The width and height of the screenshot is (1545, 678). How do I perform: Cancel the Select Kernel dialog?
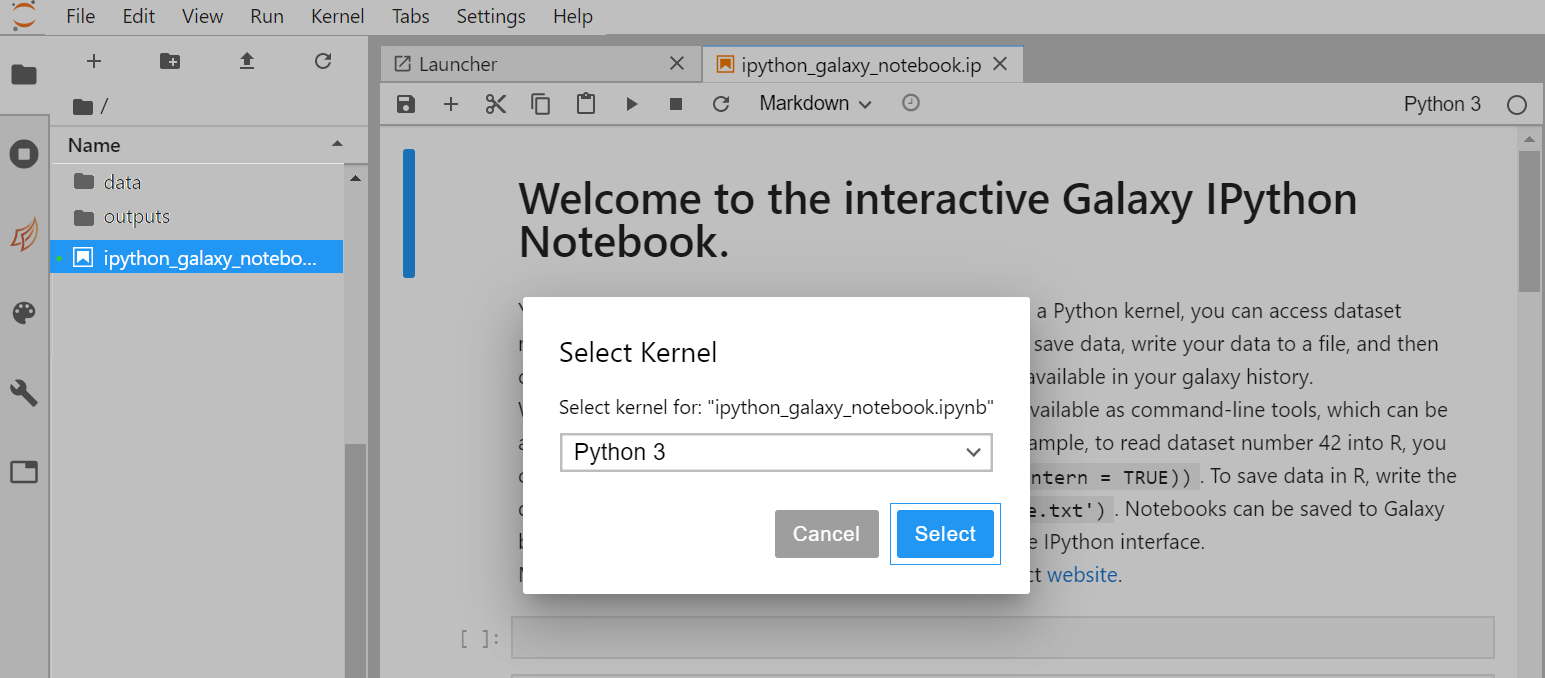[826, 534]
